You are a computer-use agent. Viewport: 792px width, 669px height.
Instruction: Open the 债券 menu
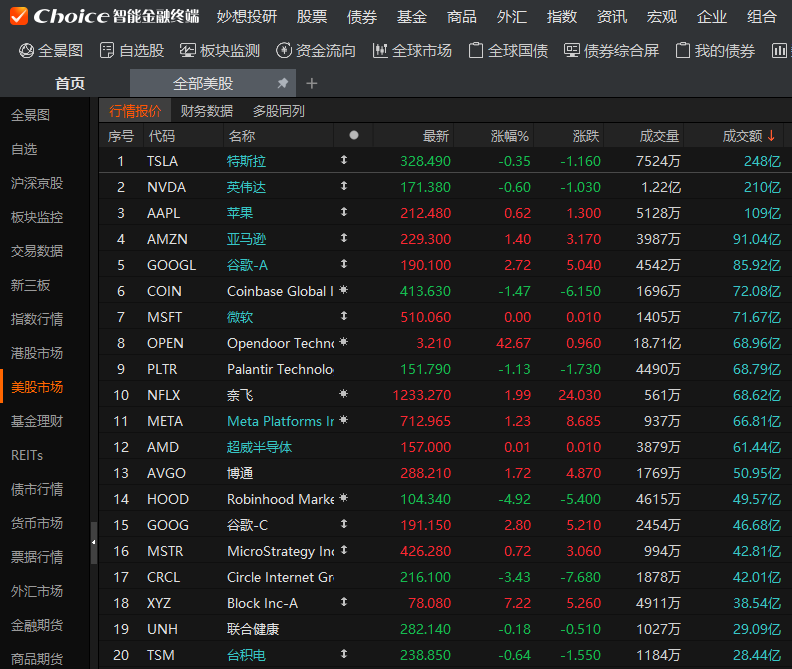point(362,17)
